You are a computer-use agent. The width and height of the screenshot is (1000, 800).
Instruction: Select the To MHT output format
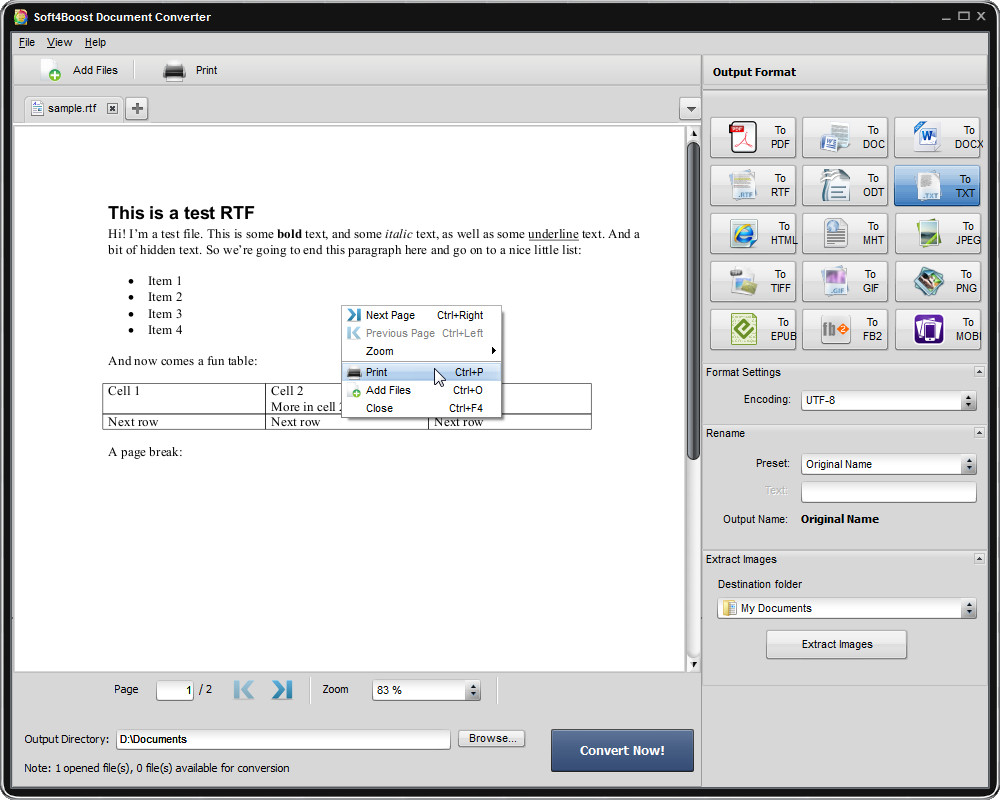(x=845, y=233)
